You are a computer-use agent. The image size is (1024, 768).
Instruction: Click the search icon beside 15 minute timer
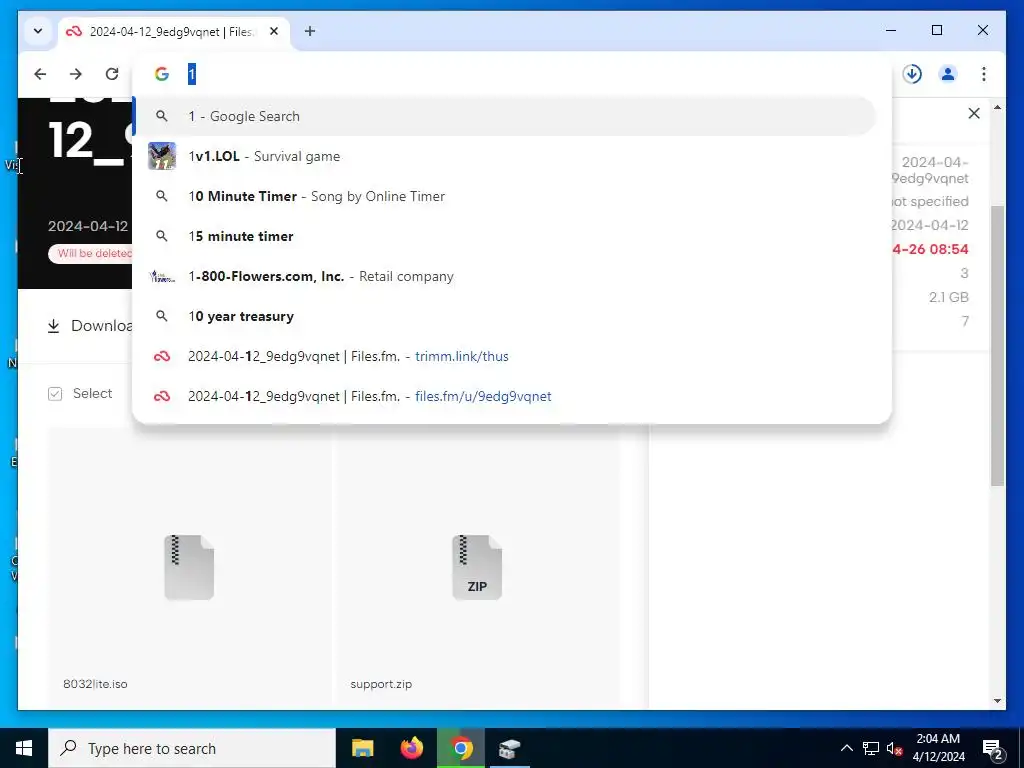click(x=161, y=236)
